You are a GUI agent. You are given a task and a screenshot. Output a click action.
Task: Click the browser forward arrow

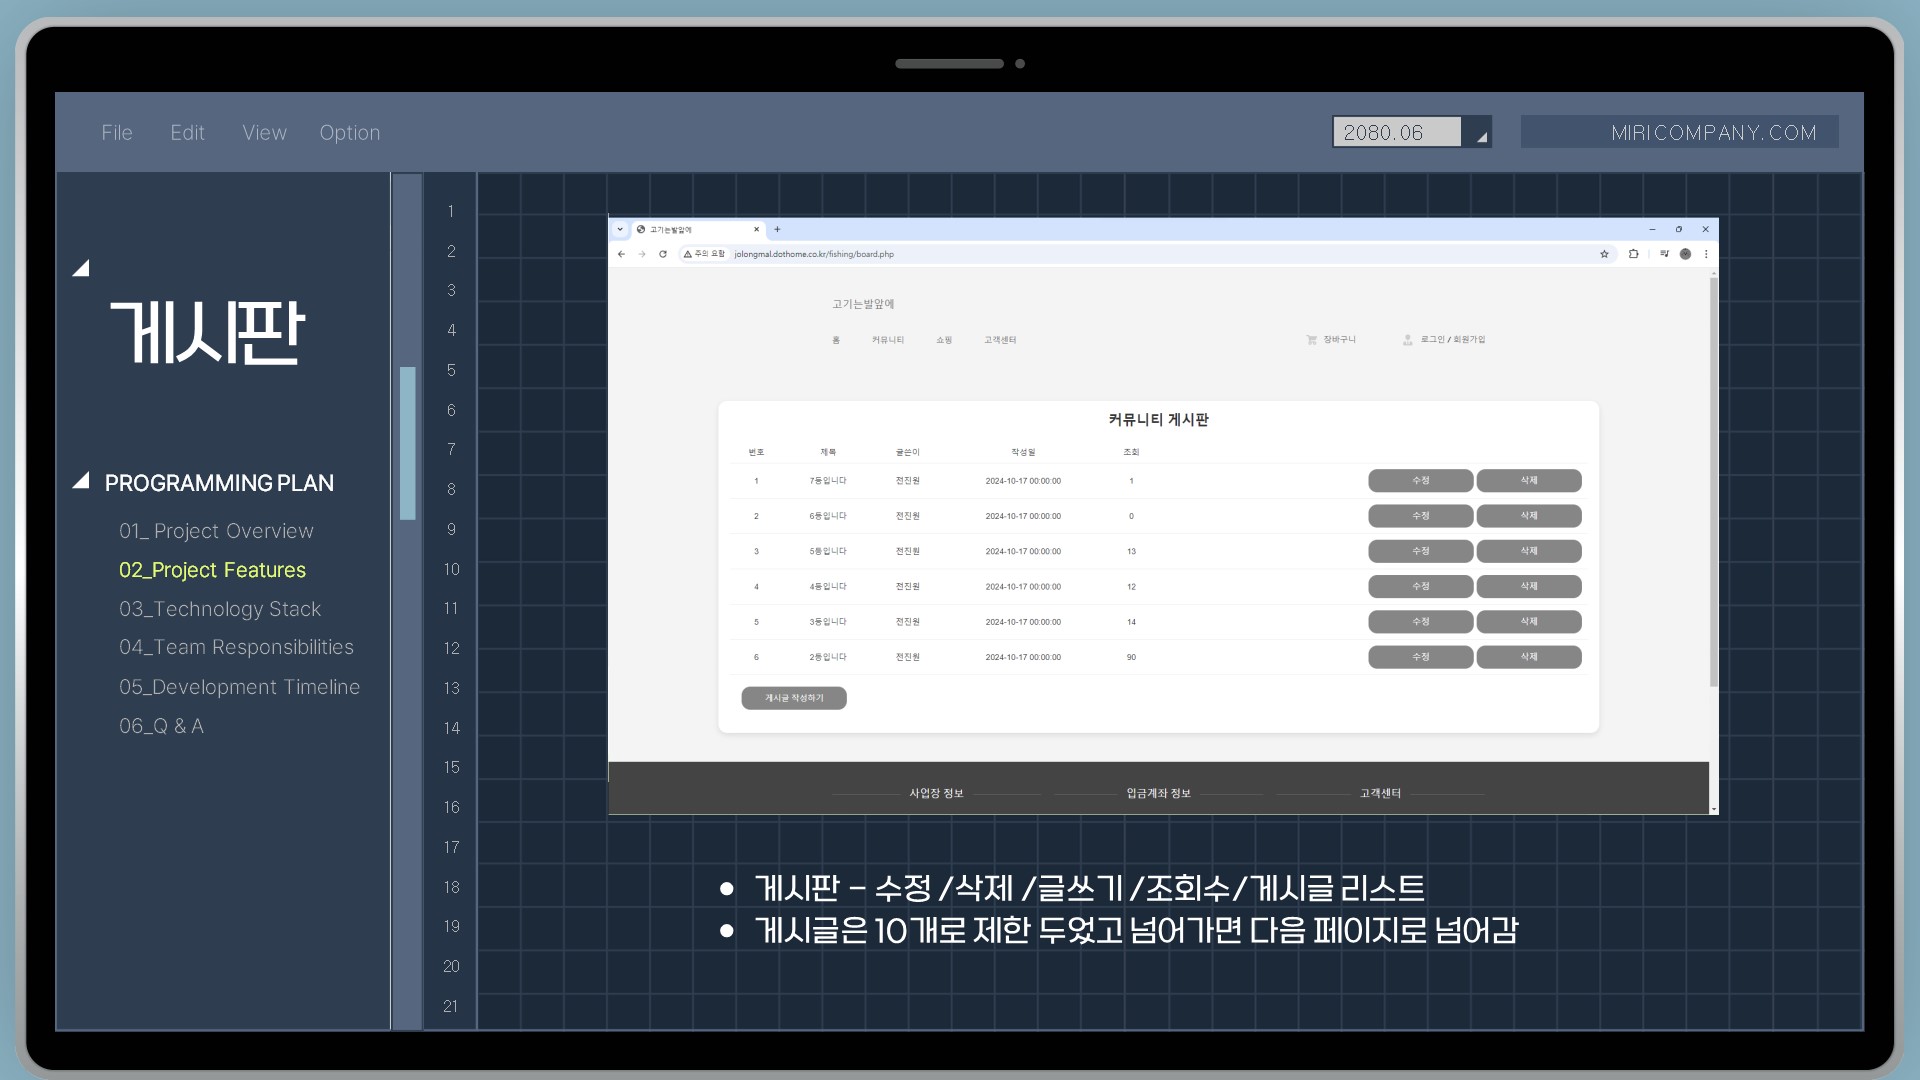point(642,254)
